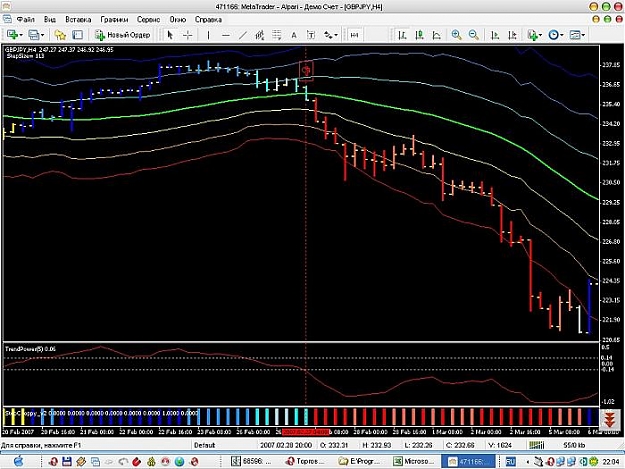Click the highlighted red date on time axis
625x469 pixels.
click(306, 432)
